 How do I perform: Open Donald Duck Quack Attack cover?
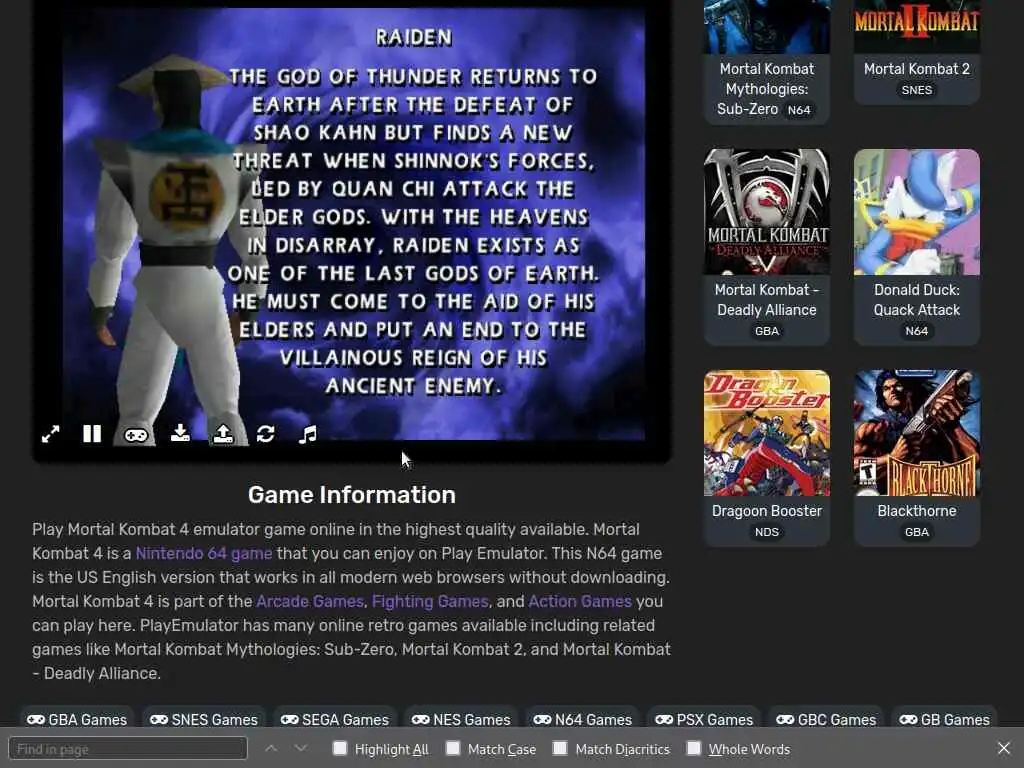(917, 212)
